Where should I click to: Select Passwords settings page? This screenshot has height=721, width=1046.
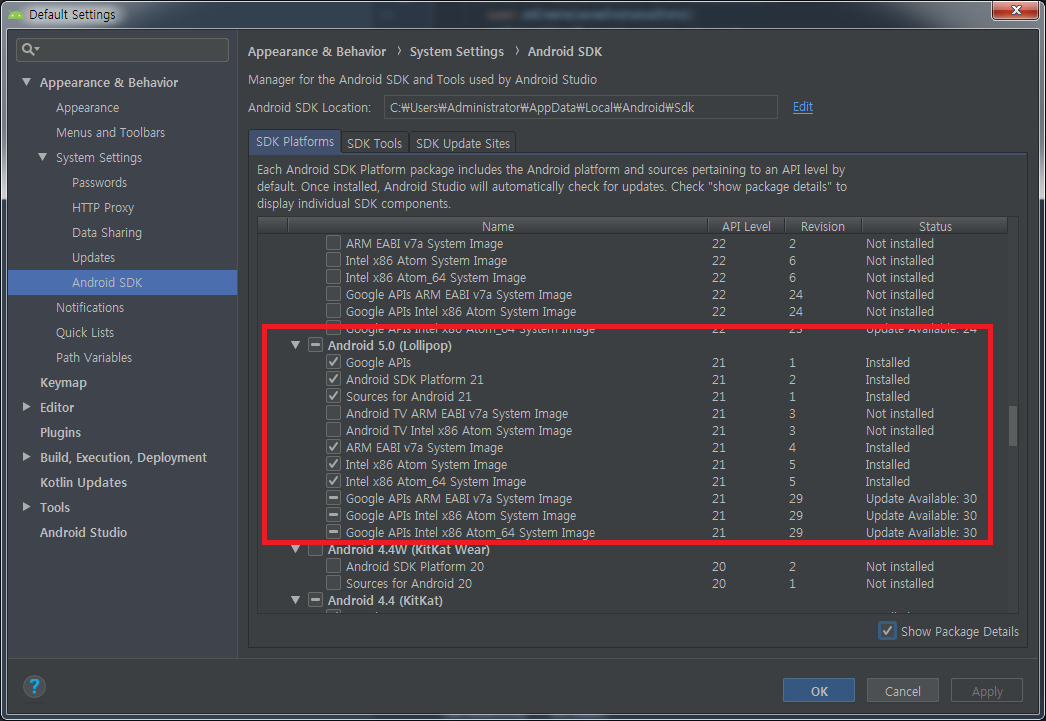click(99, 183)
